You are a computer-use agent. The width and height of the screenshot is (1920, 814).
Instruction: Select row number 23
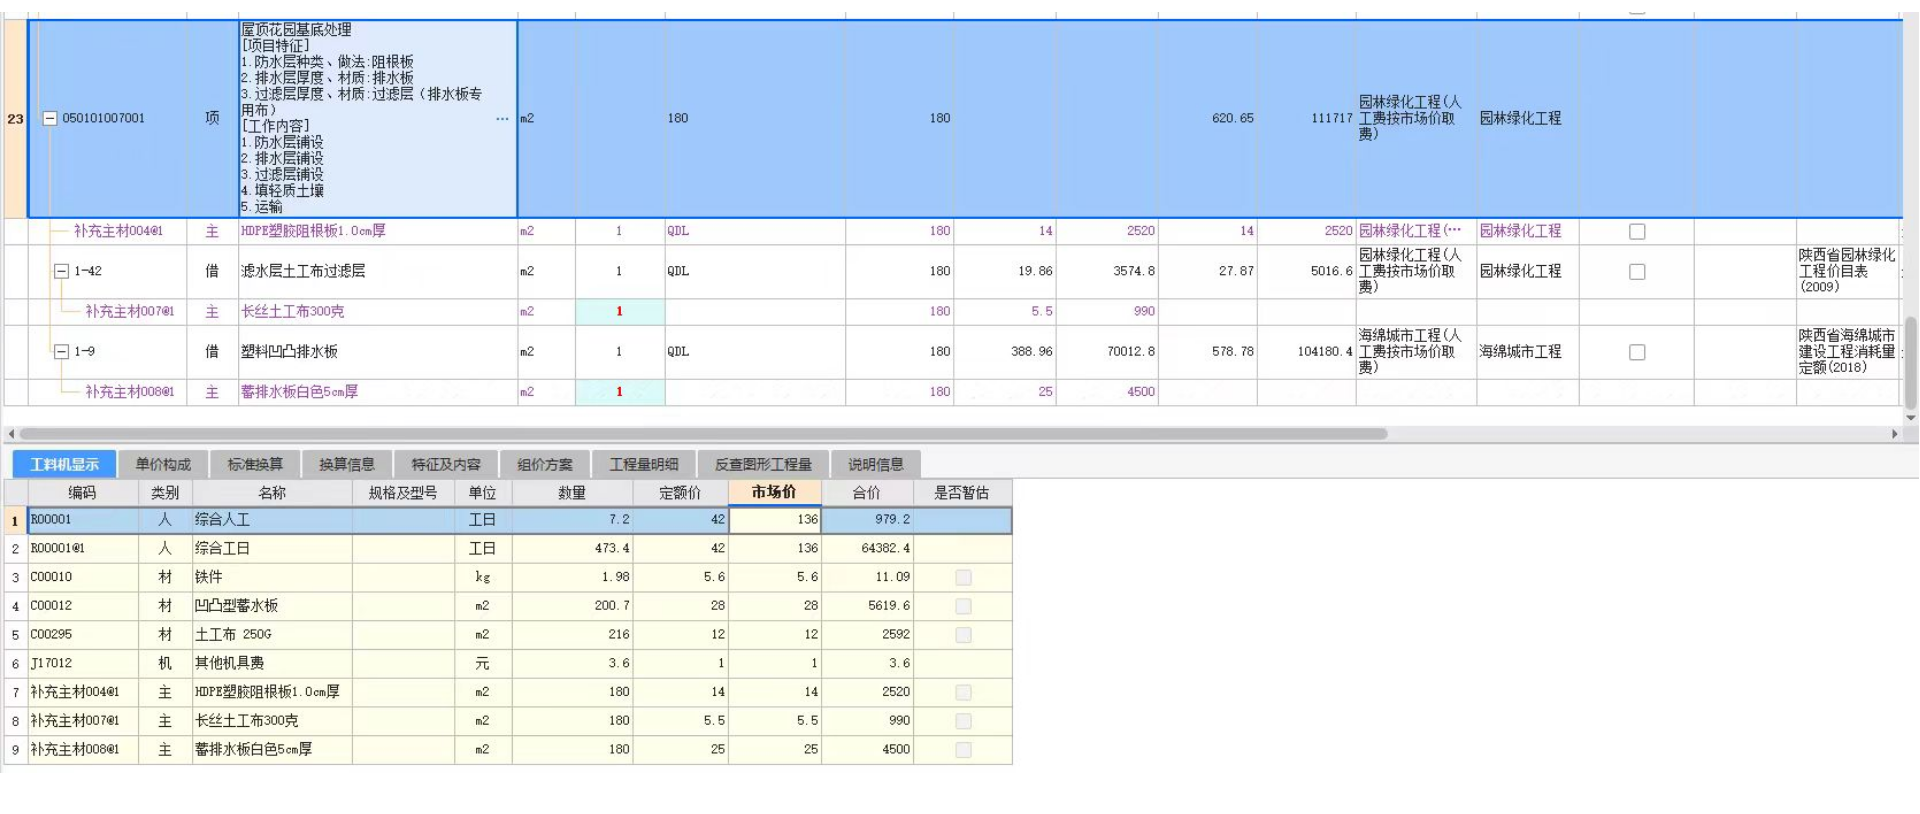(x=15, y=118)
